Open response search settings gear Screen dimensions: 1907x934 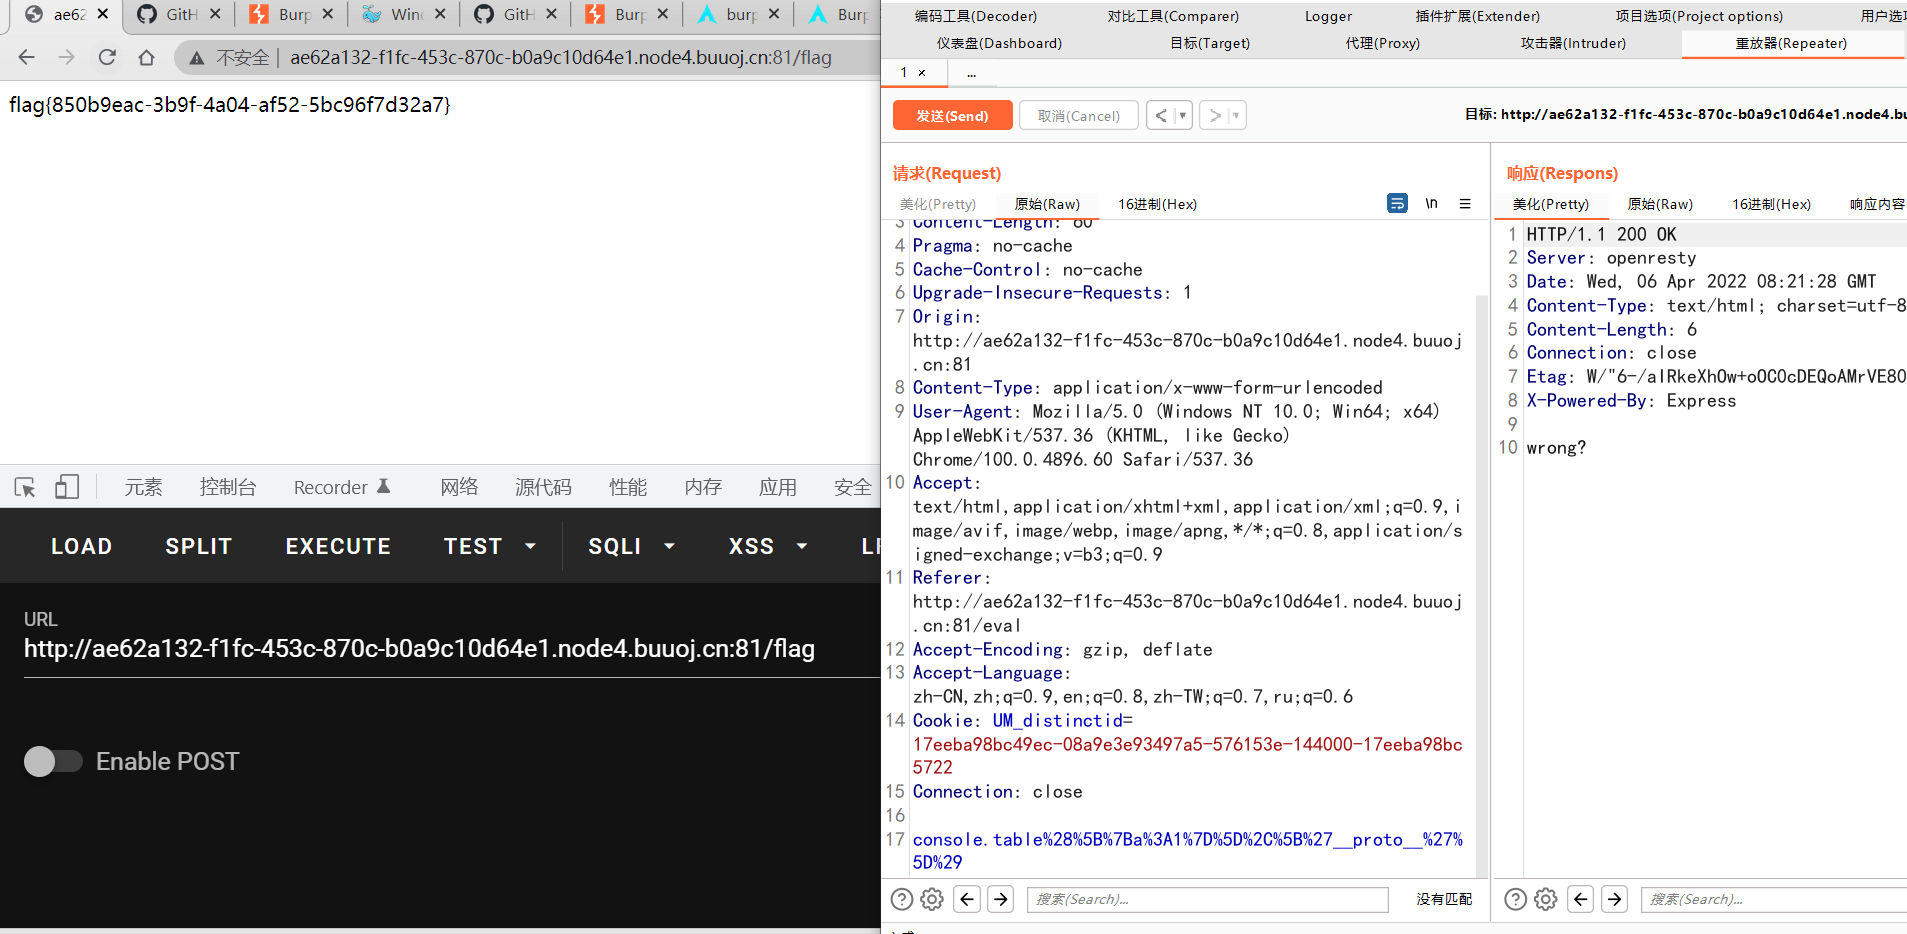(x=1546, y=899)
